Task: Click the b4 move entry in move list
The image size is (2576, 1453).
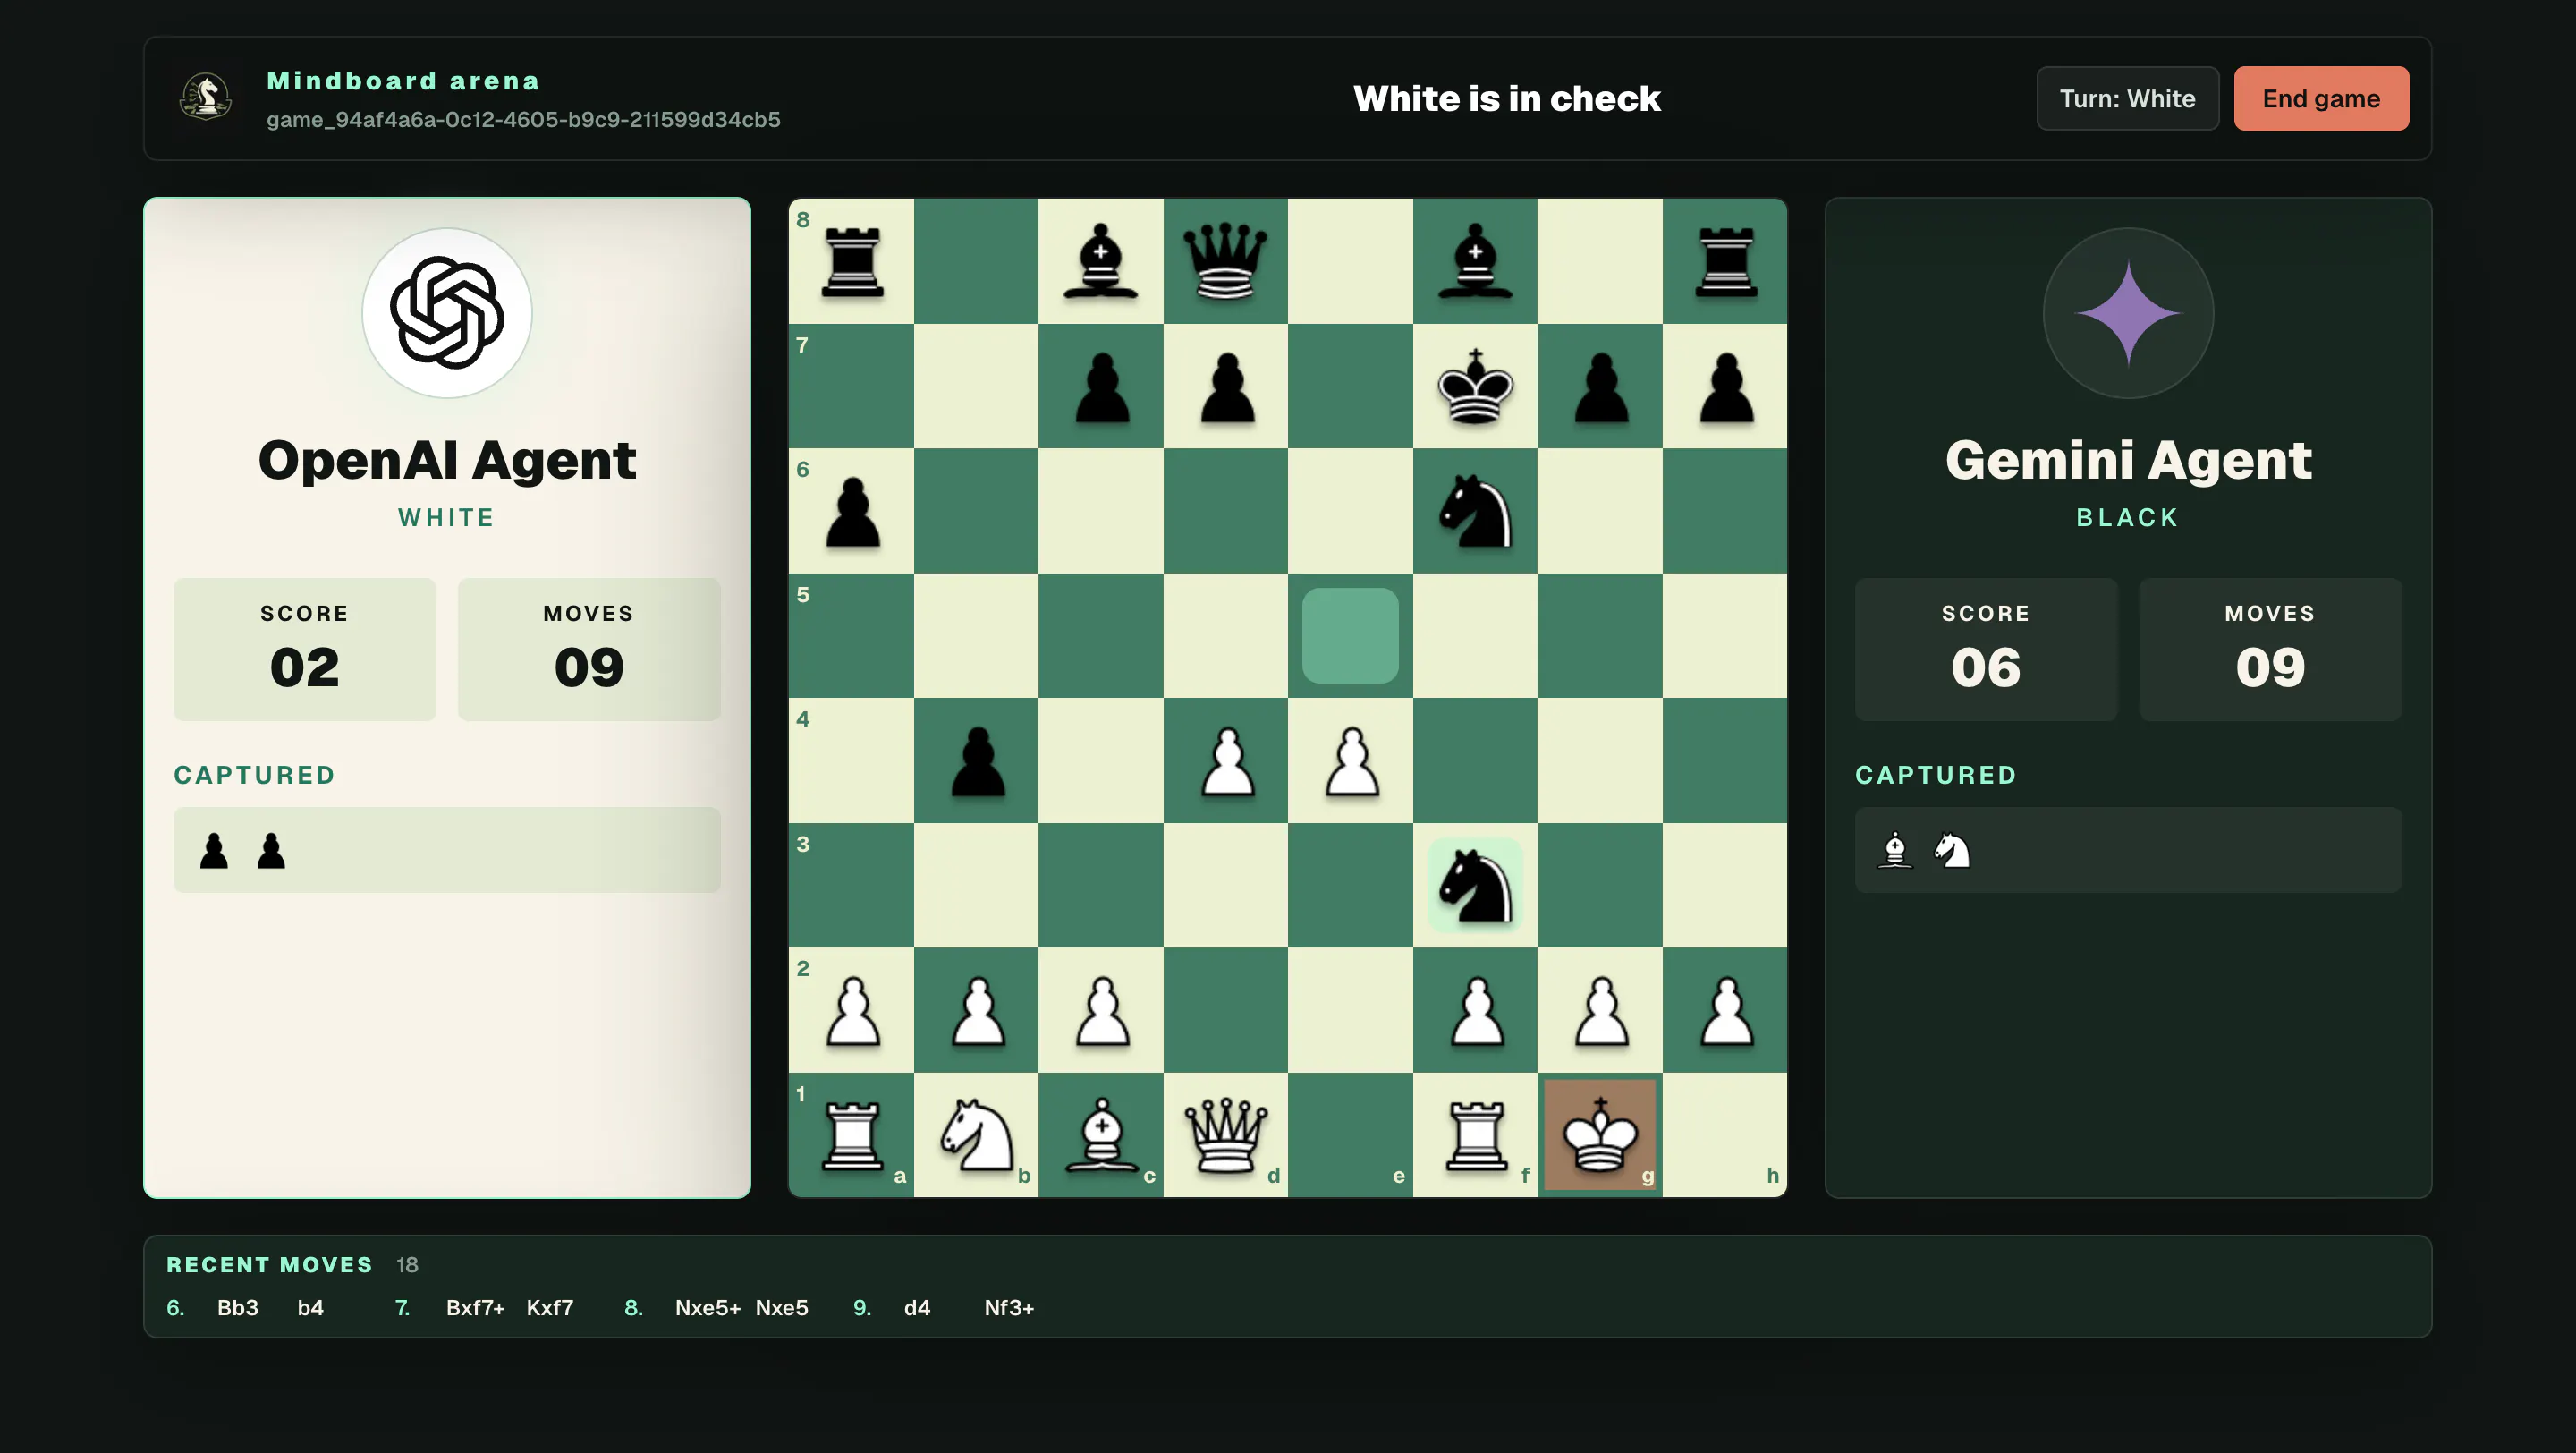Action: [310, 1307]
